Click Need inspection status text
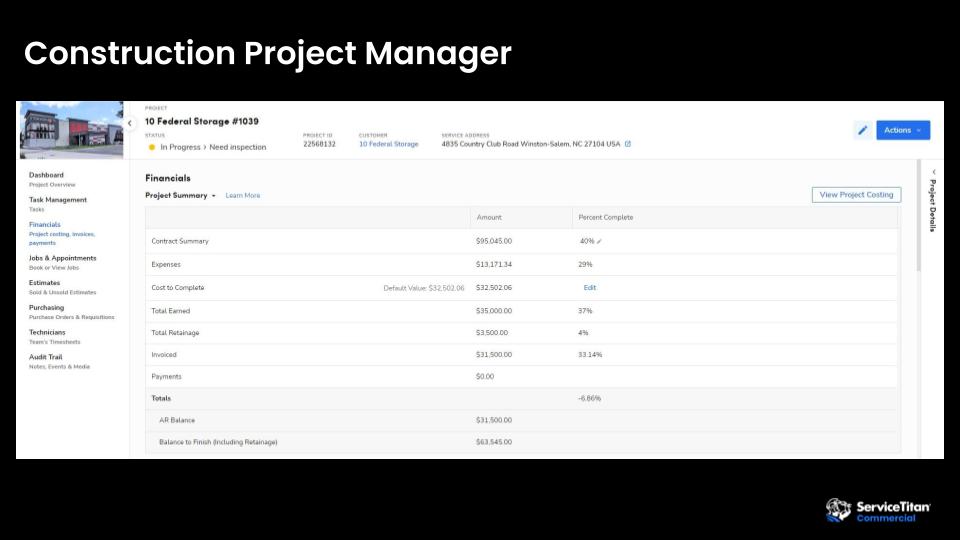The width and height of the screenshot is (960, 540). tap(238, 147)
